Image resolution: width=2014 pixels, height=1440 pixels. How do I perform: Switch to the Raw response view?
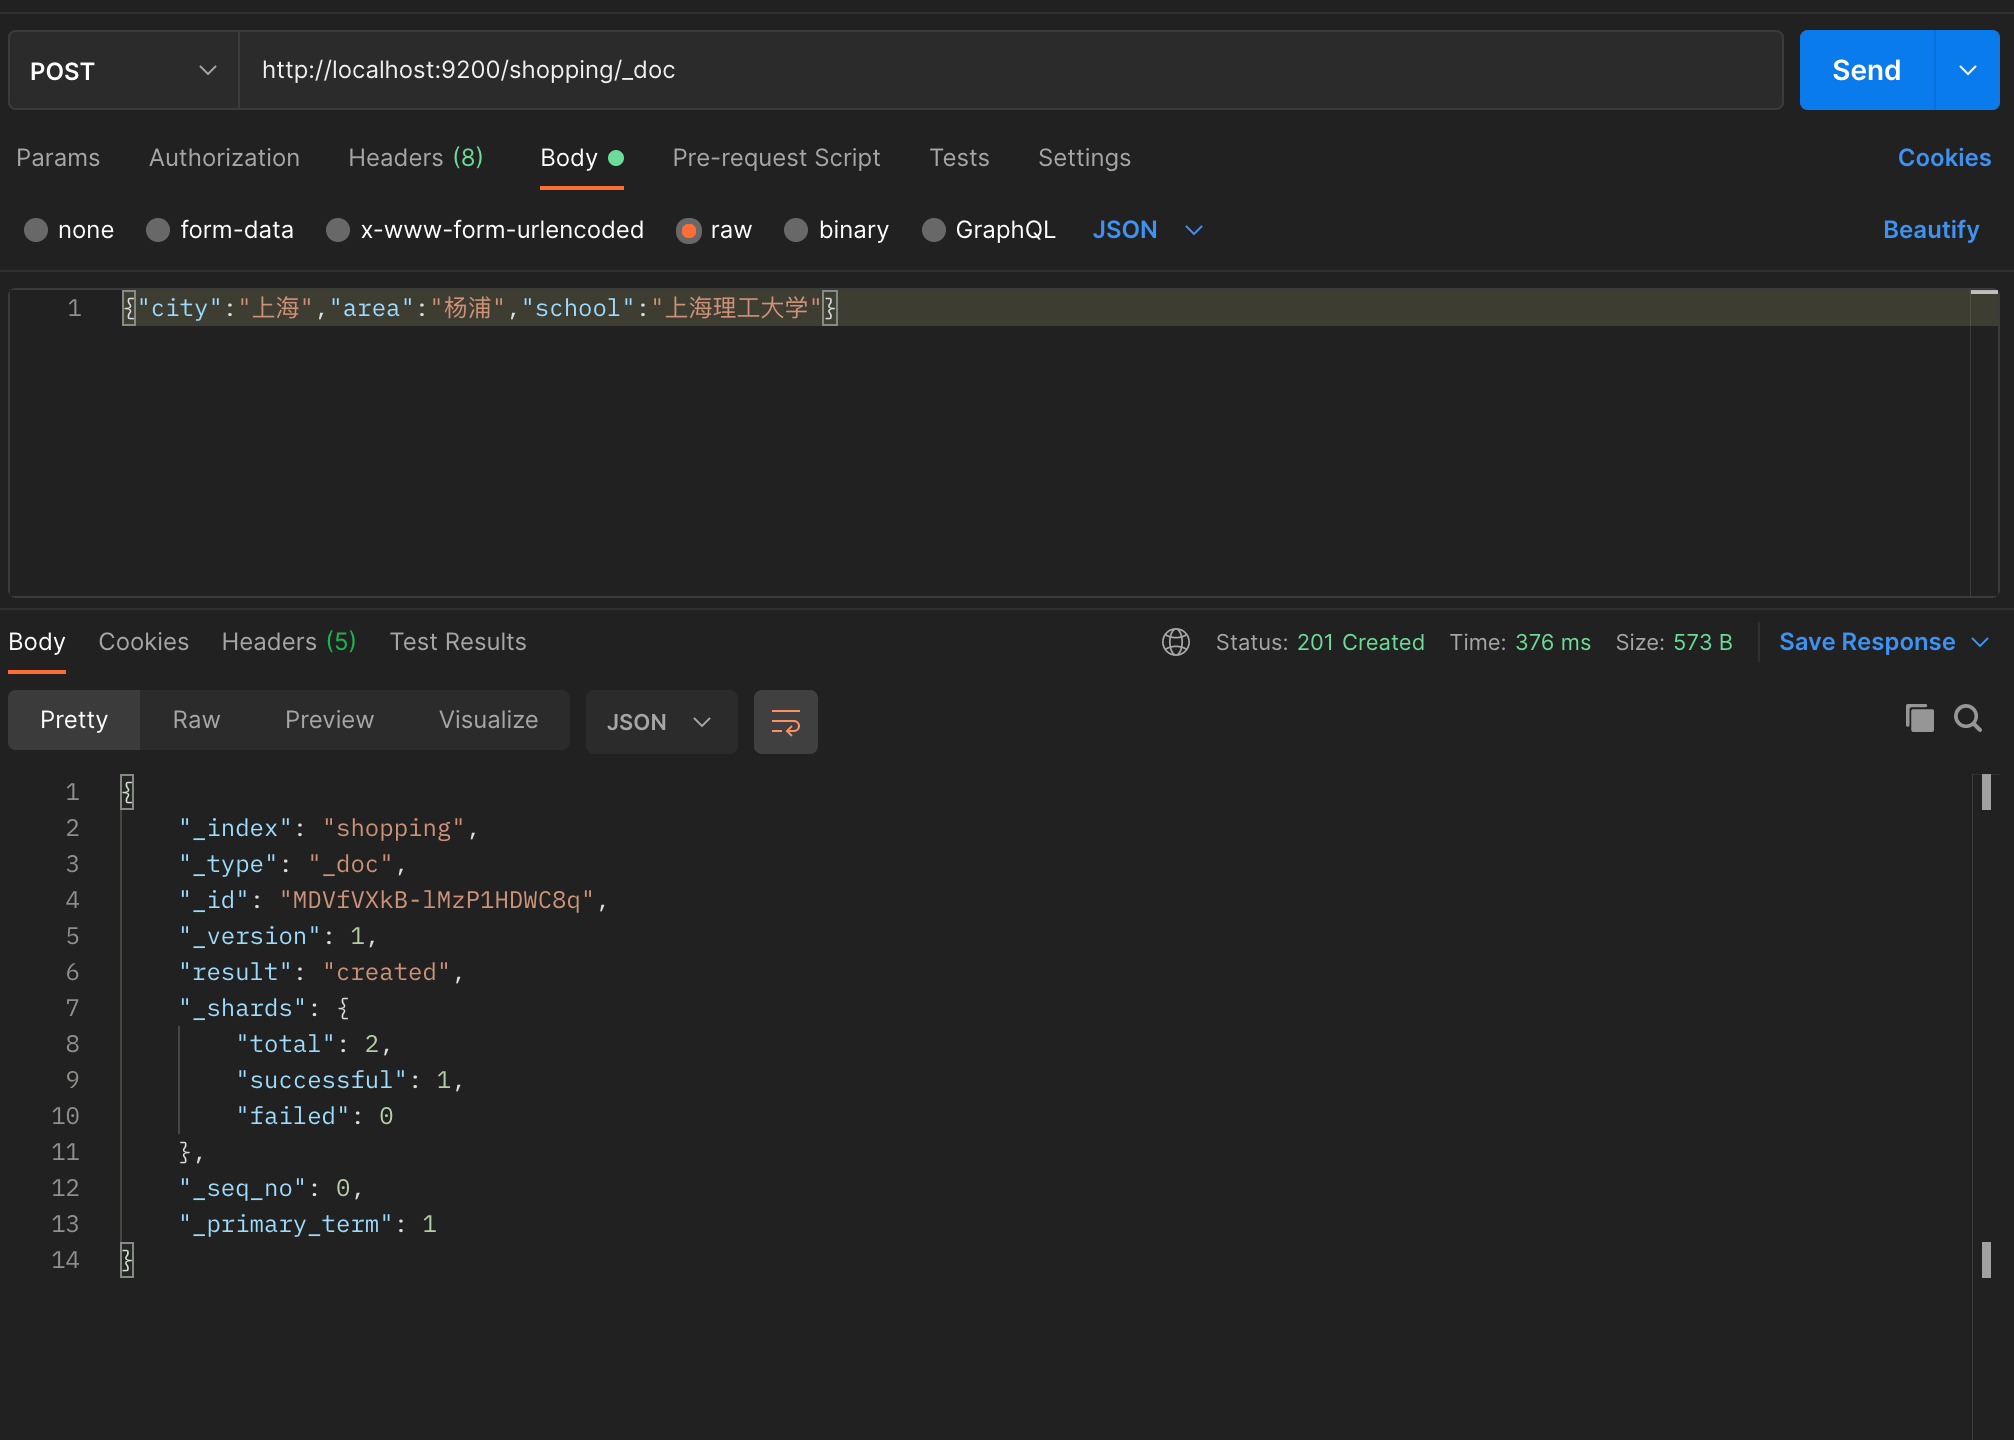pyautogui.click(x=196, y=720)
